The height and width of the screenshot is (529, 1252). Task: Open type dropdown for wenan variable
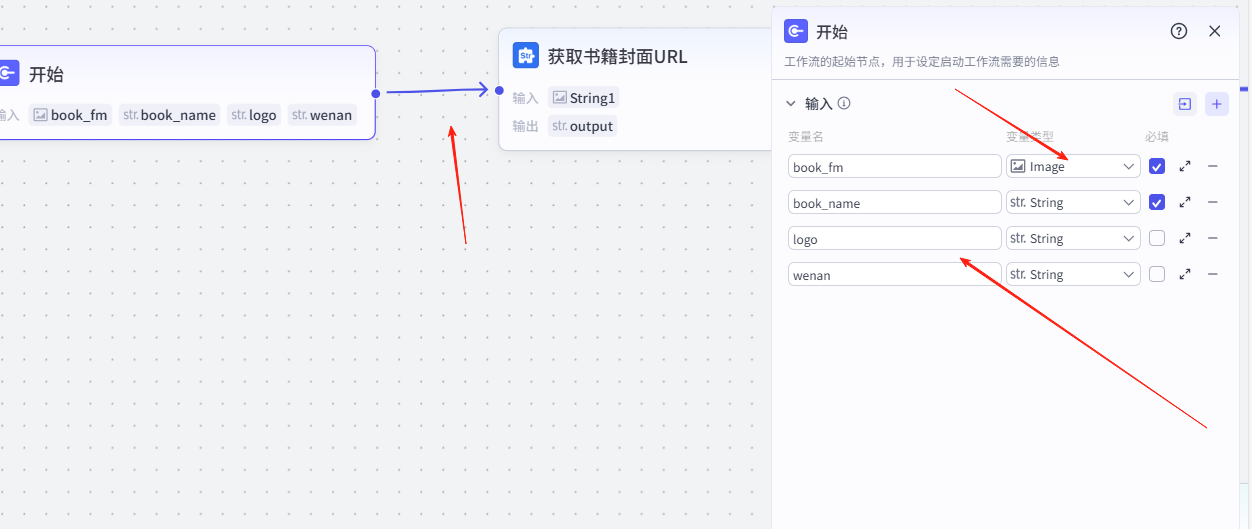click(x=1073, y=274)
